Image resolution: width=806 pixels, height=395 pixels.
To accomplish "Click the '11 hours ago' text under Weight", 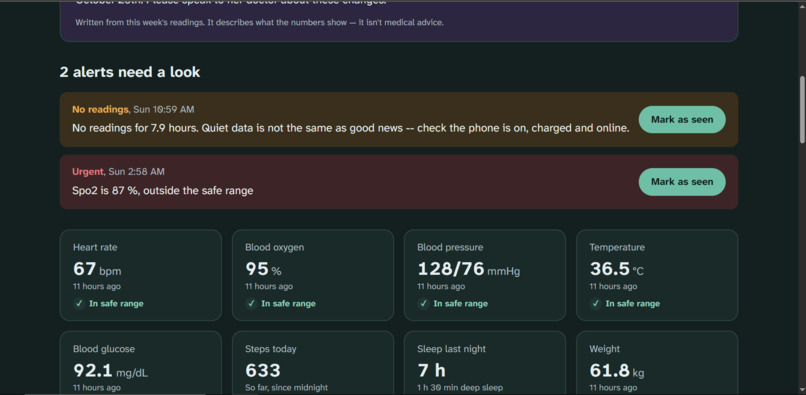I will click(613, 388).
